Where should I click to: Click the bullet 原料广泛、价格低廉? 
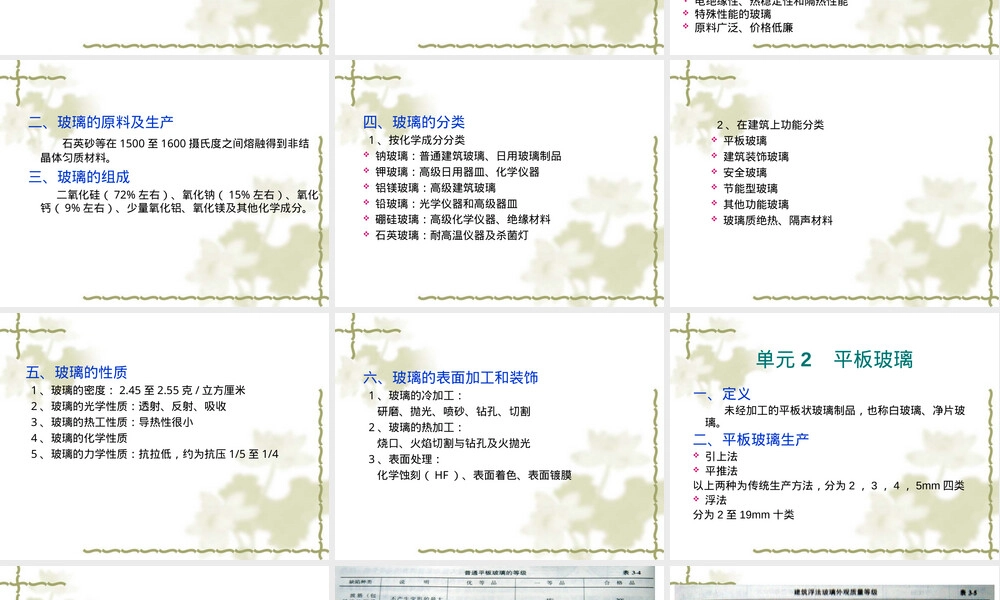point(744,27)
